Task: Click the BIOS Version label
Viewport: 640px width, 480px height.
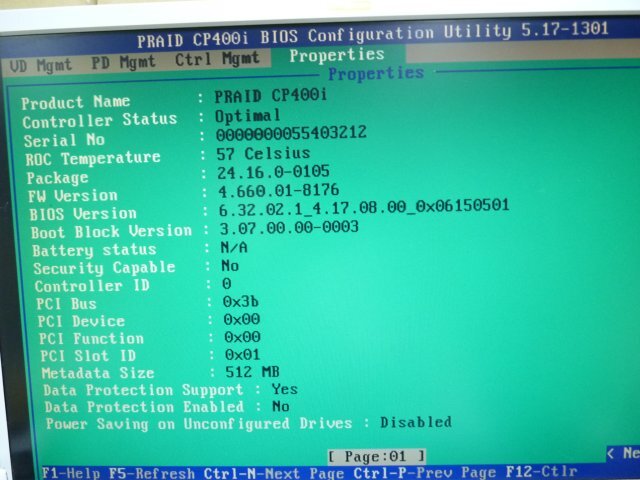Action: click(x=83, y=214)
